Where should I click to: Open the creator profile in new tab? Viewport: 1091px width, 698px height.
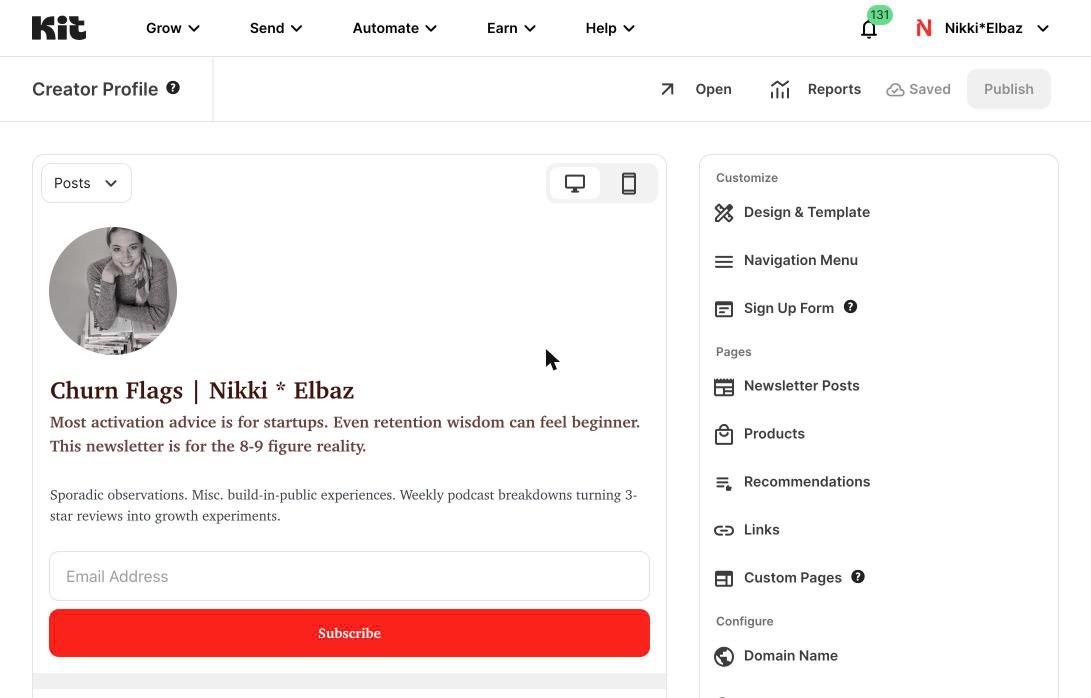pos(713,89)
